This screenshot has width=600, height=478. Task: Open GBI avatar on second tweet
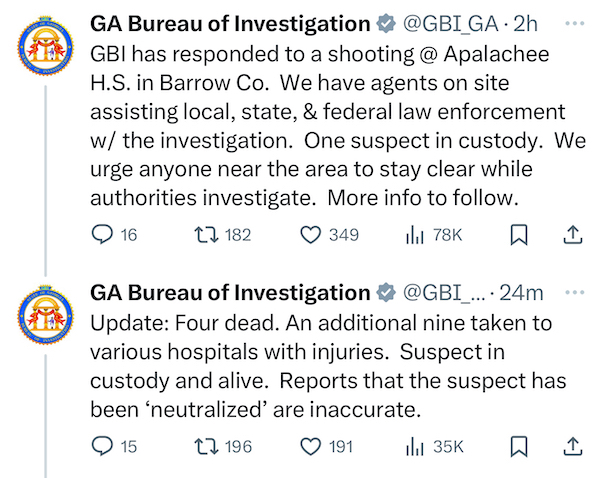[46, 315]
